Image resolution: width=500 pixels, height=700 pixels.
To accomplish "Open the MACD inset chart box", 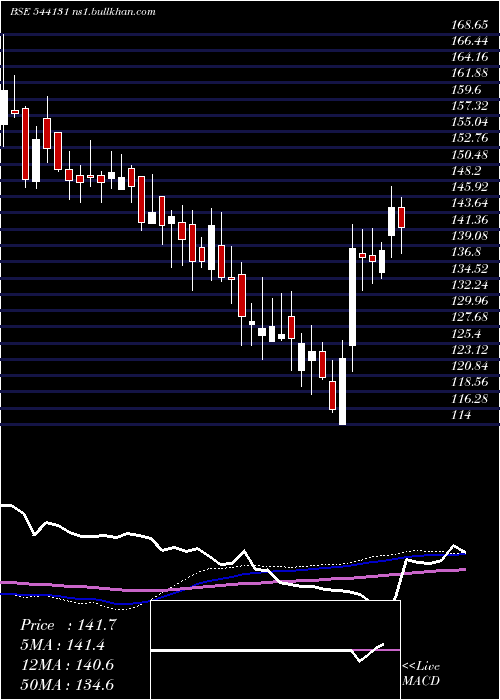I will point(275,650).
